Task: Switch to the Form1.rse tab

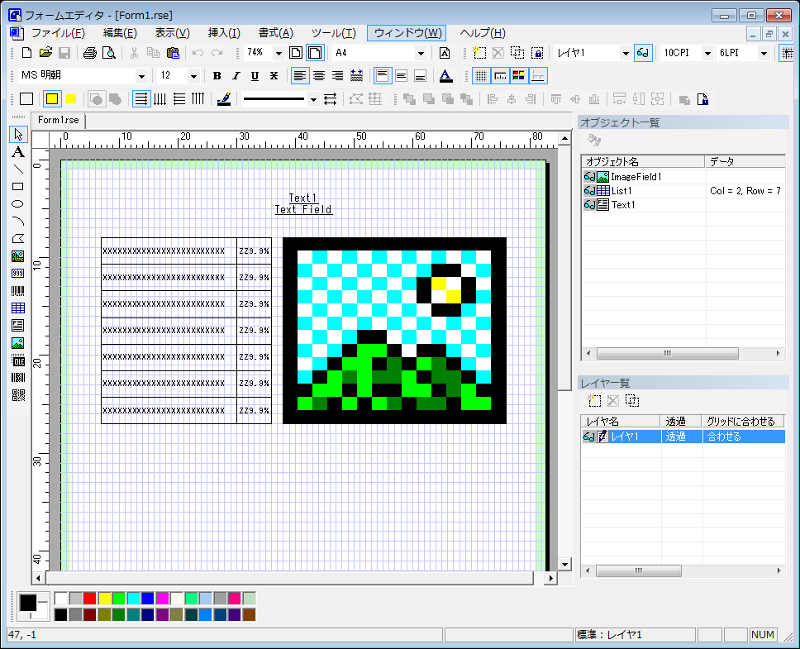Action: pos(58,120)
